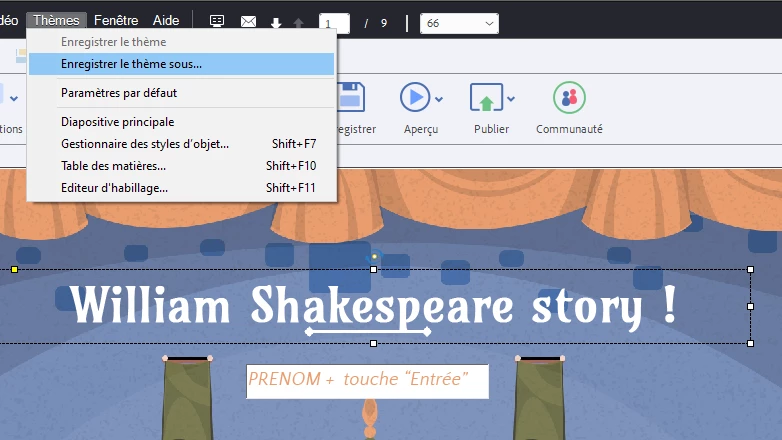Click the 'William Shakespeare story !' title

(374, 306)
